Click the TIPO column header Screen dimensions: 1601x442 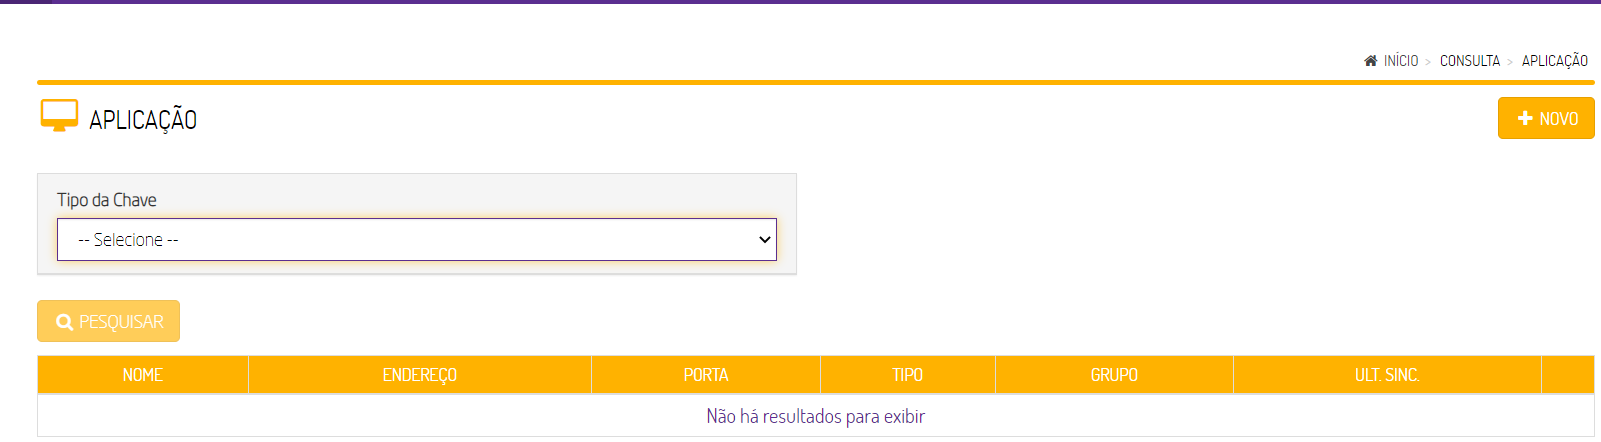907,375
